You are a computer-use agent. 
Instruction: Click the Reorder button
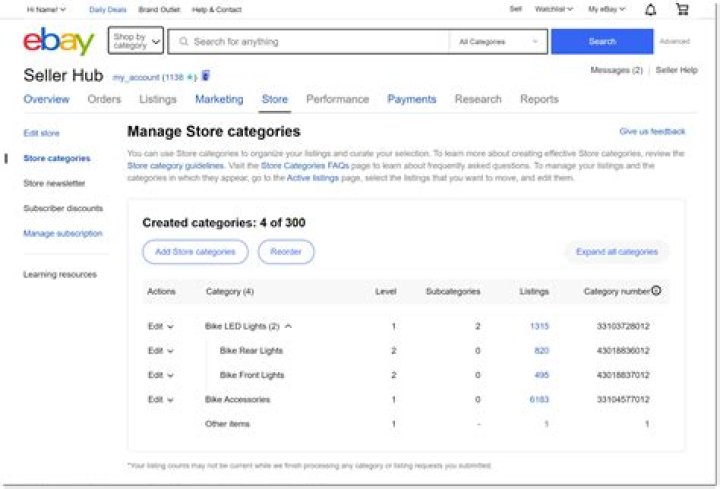(x=286, y=252)
